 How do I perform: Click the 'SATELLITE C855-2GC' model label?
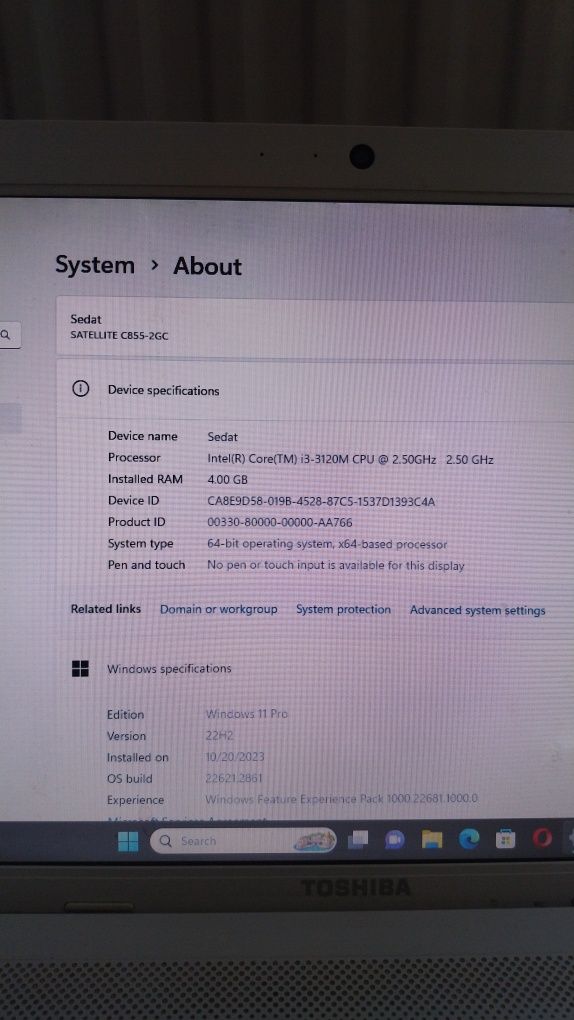[119, 336]
